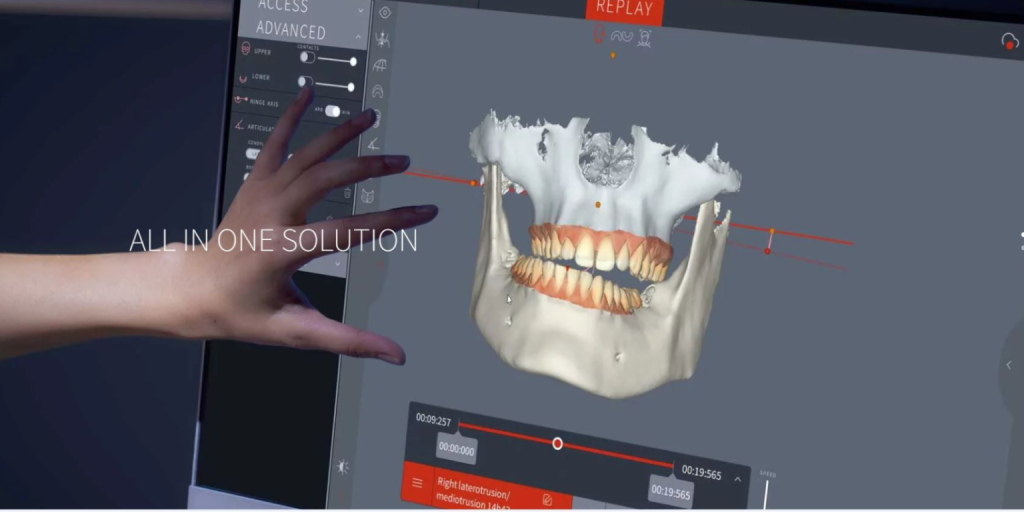Expand the Access section chevron

[x=361, y=10]
